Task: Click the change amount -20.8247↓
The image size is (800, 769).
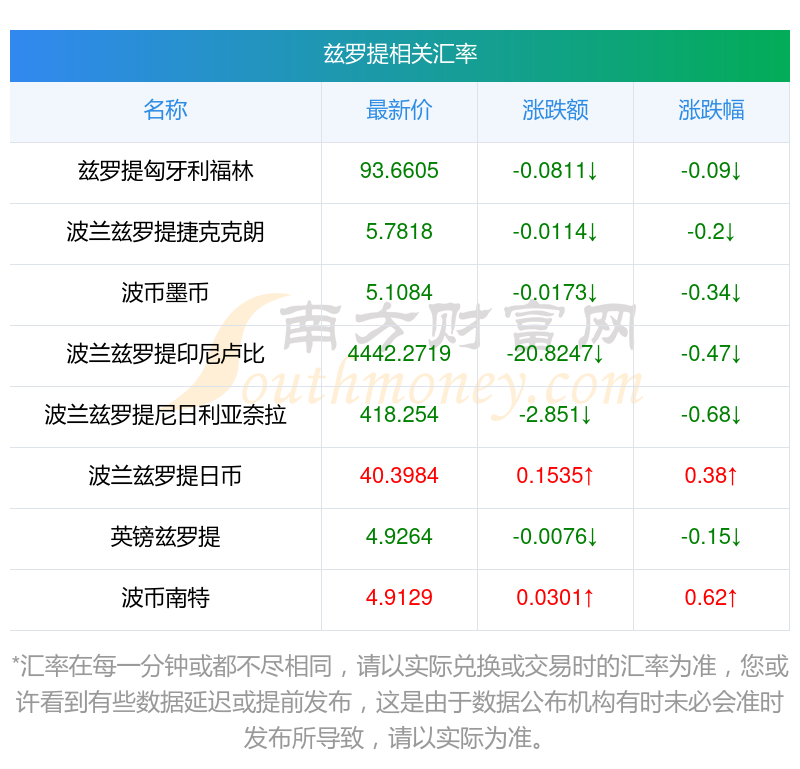Action: tap(555, 354)
